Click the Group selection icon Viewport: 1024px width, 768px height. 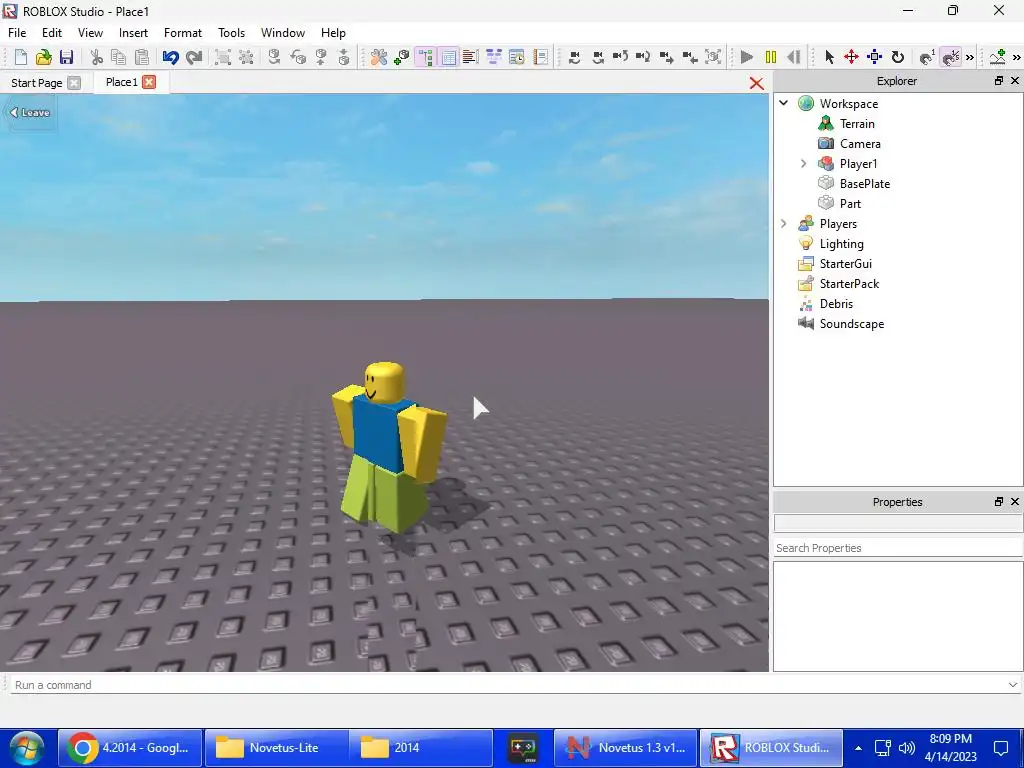223,57
